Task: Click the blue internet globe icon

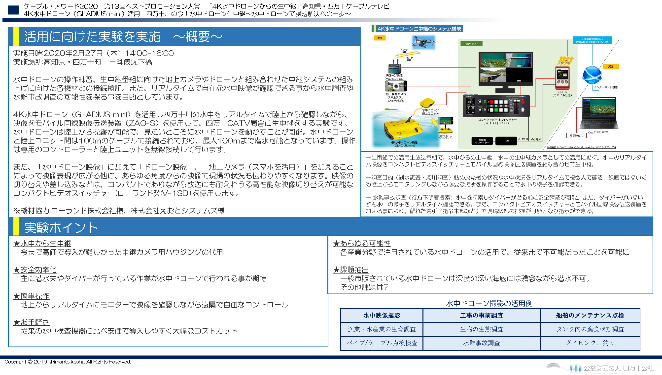Action: 592,75
